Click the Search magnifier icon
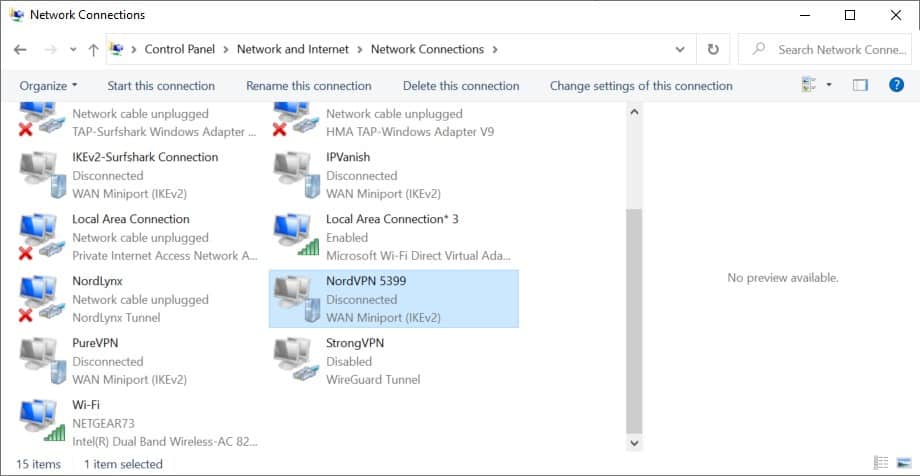 click(759, 49)
